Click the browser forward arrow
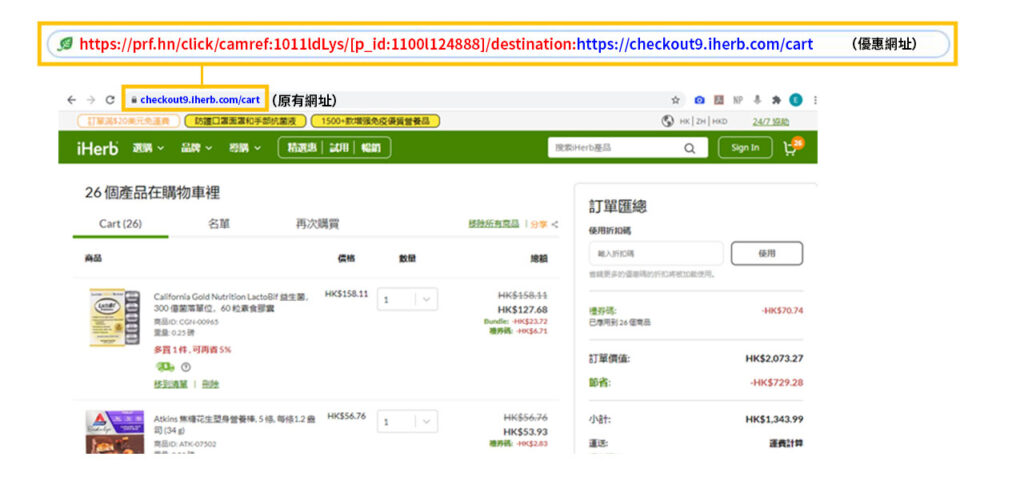This screenshot has width=1024, height=485. (91, 100)
